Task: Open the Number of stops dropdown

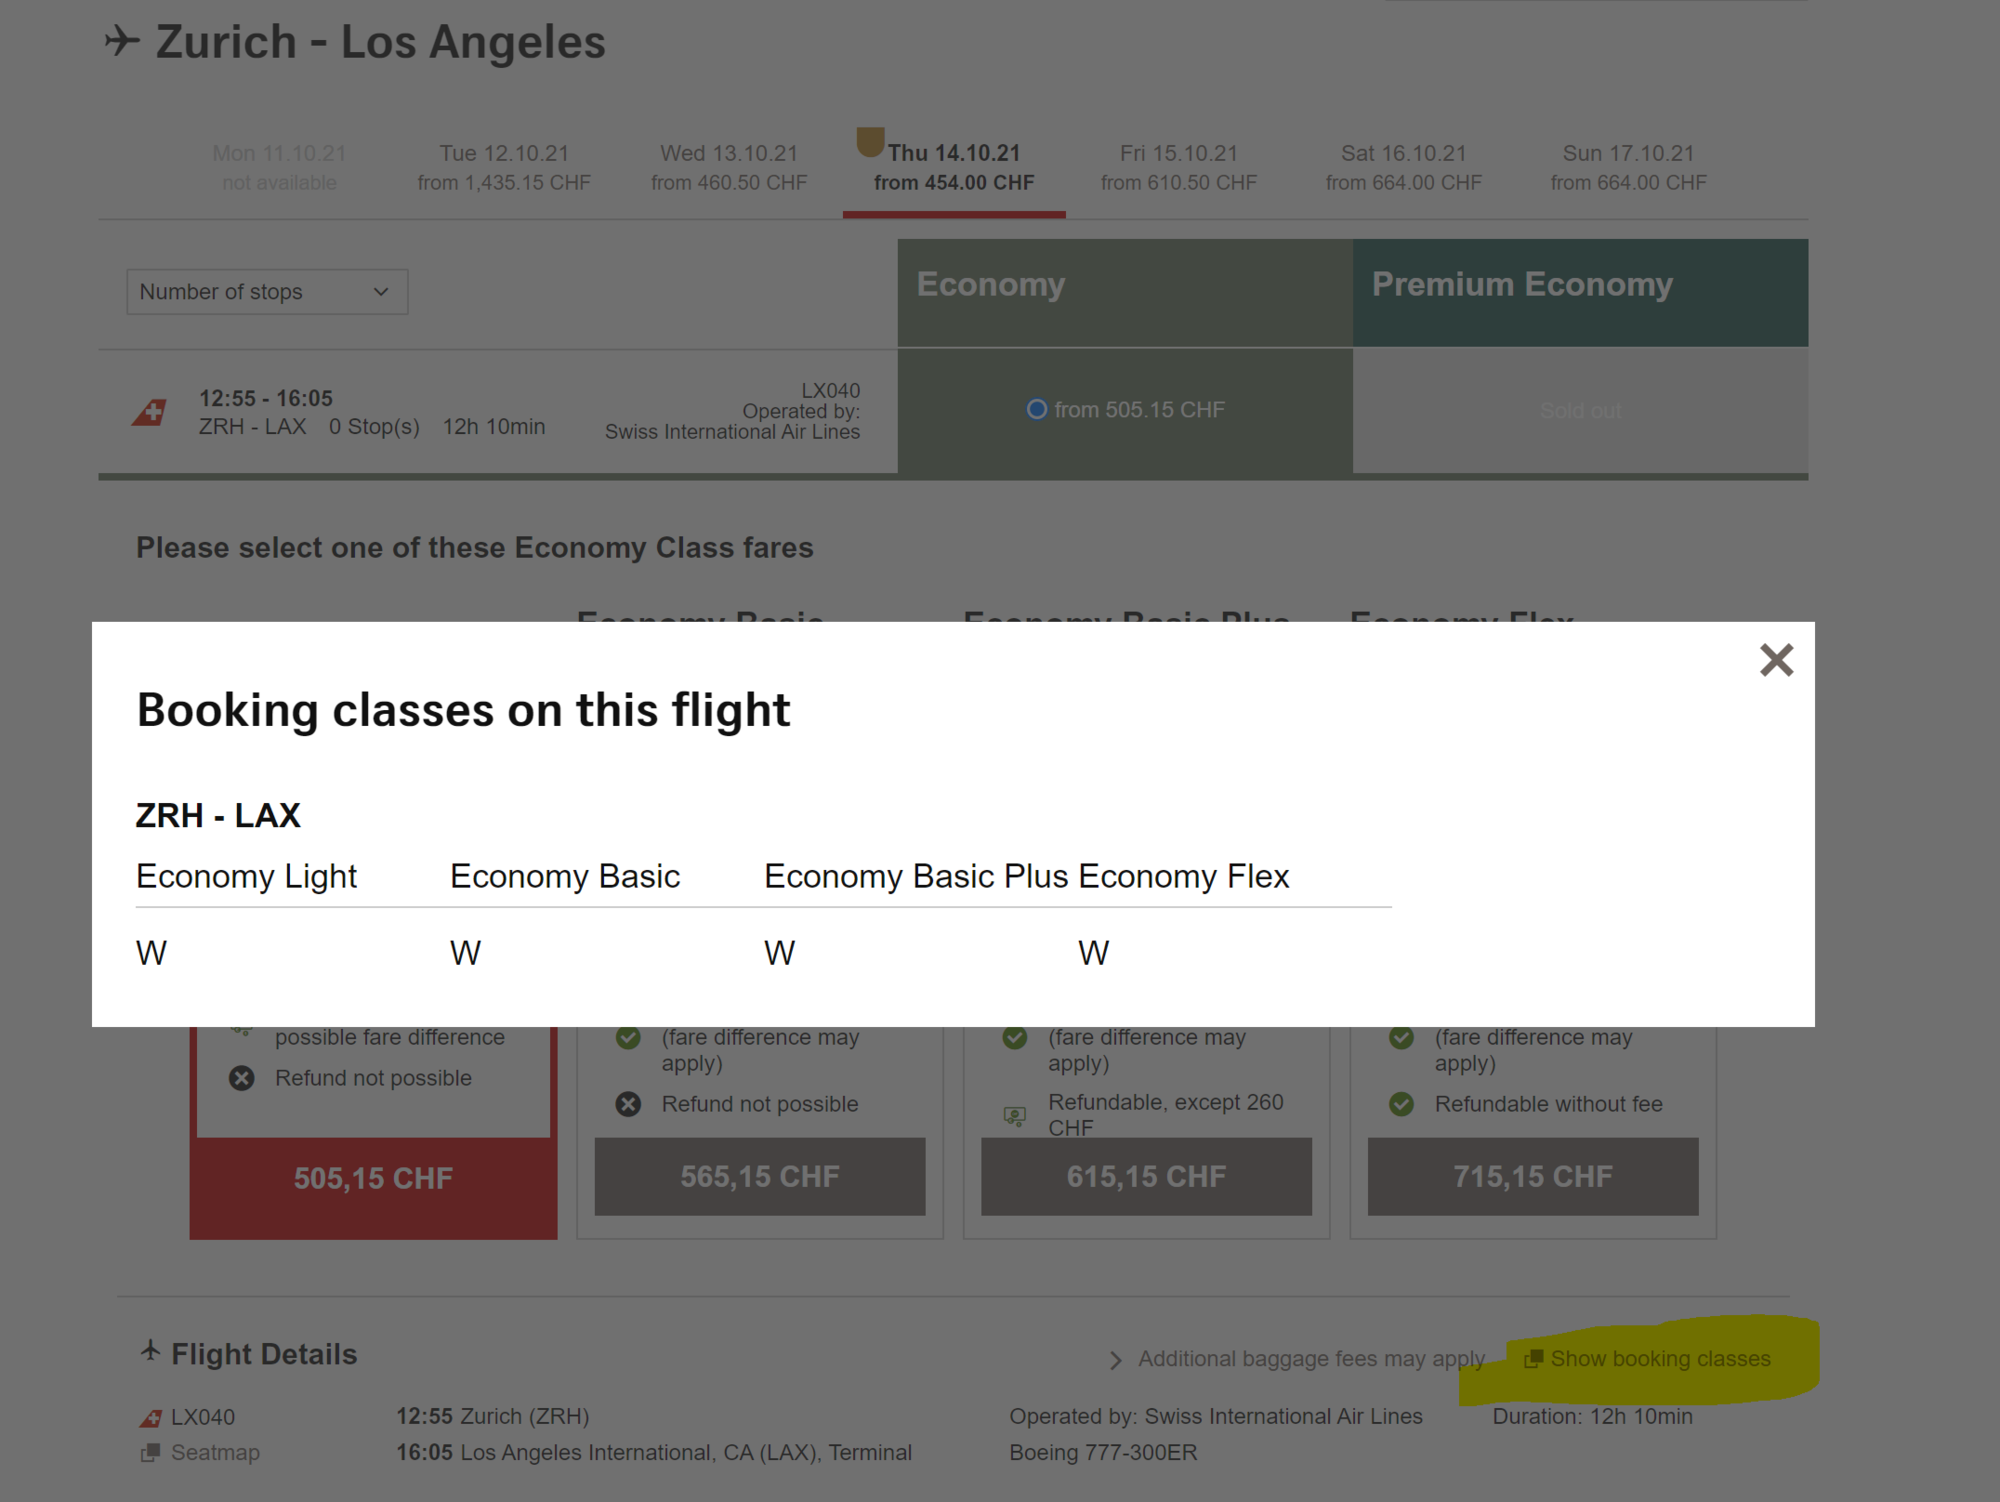Action: tap(267, 292)
